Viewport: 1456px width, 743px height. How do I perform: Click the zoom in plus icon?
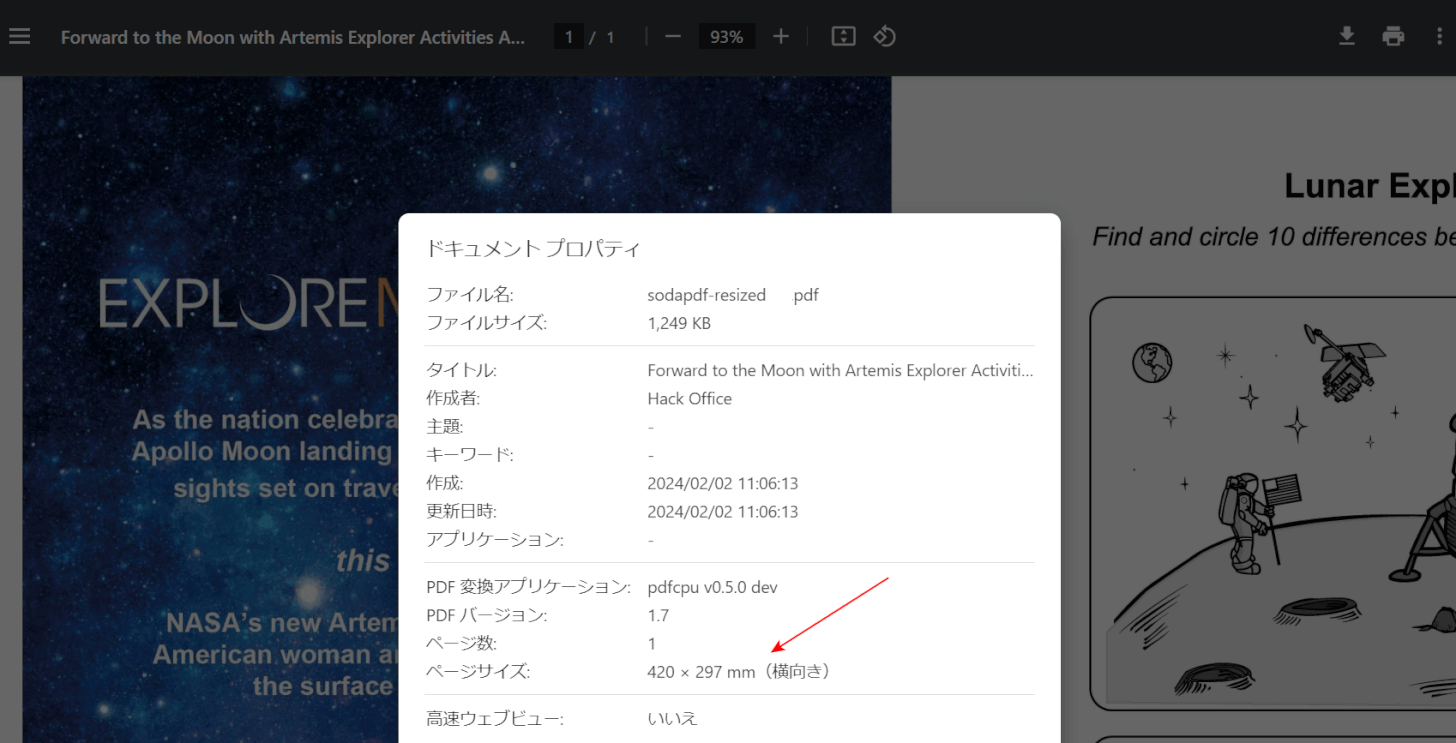[781, 37]
